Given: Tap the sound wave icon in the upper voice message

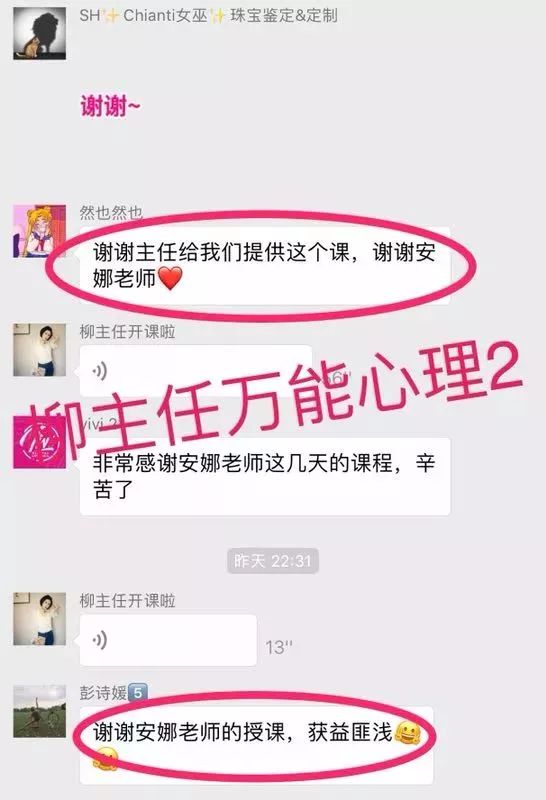Looking at the screenshot, I should [x=100, y=371].
